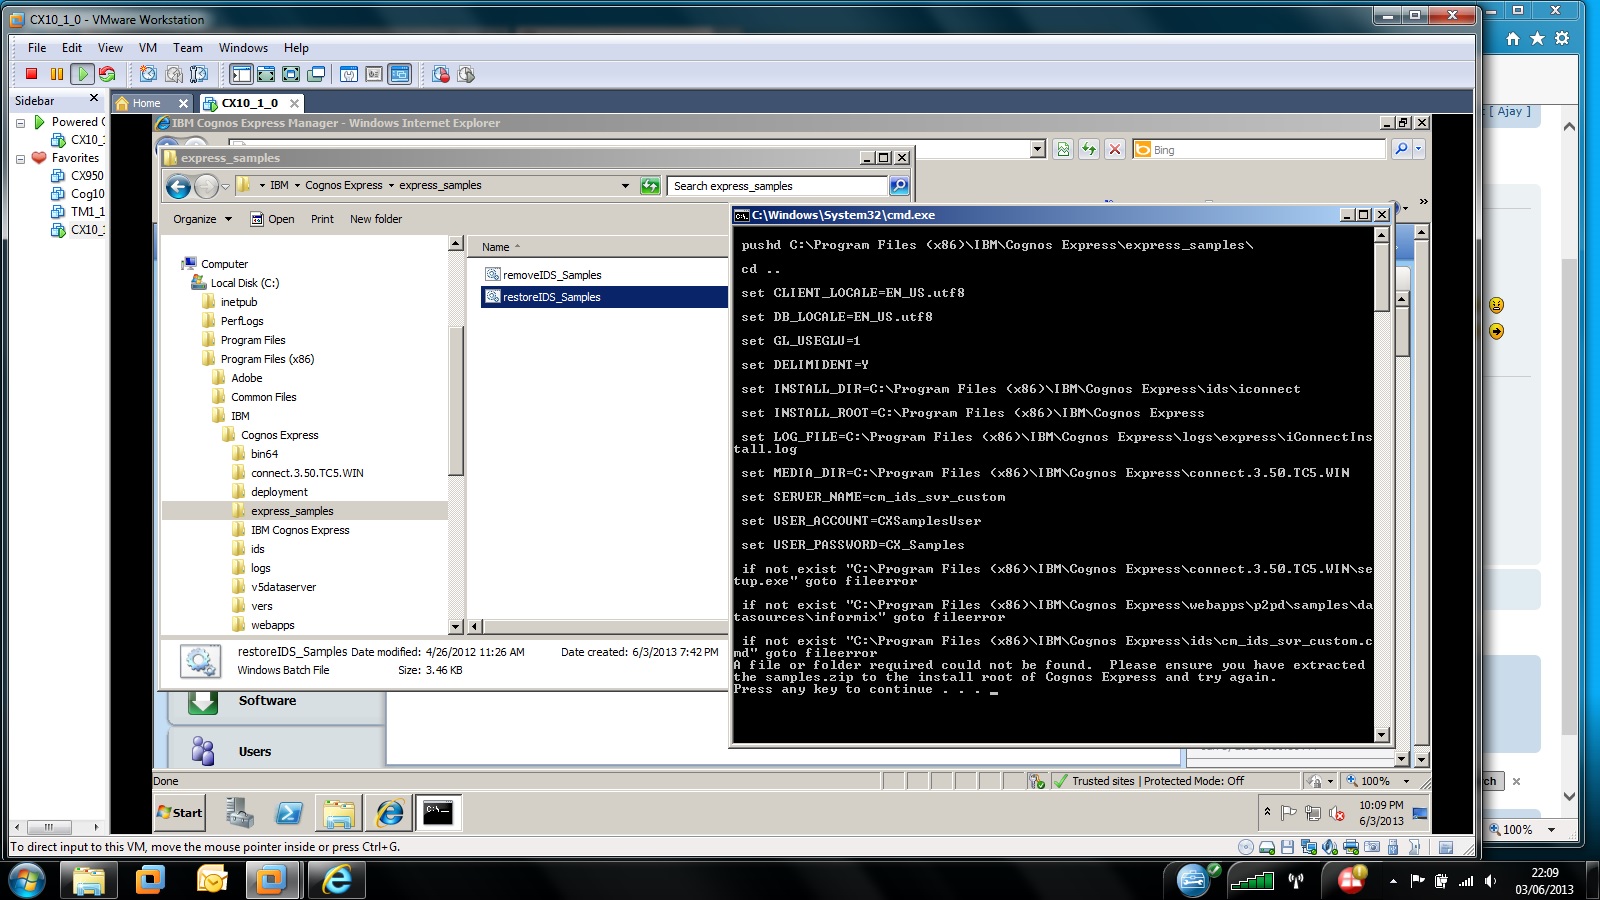Open the Edit menu
Image resolution: width=1600 pixels, height=900 pixels.
(x=72, y=47)
